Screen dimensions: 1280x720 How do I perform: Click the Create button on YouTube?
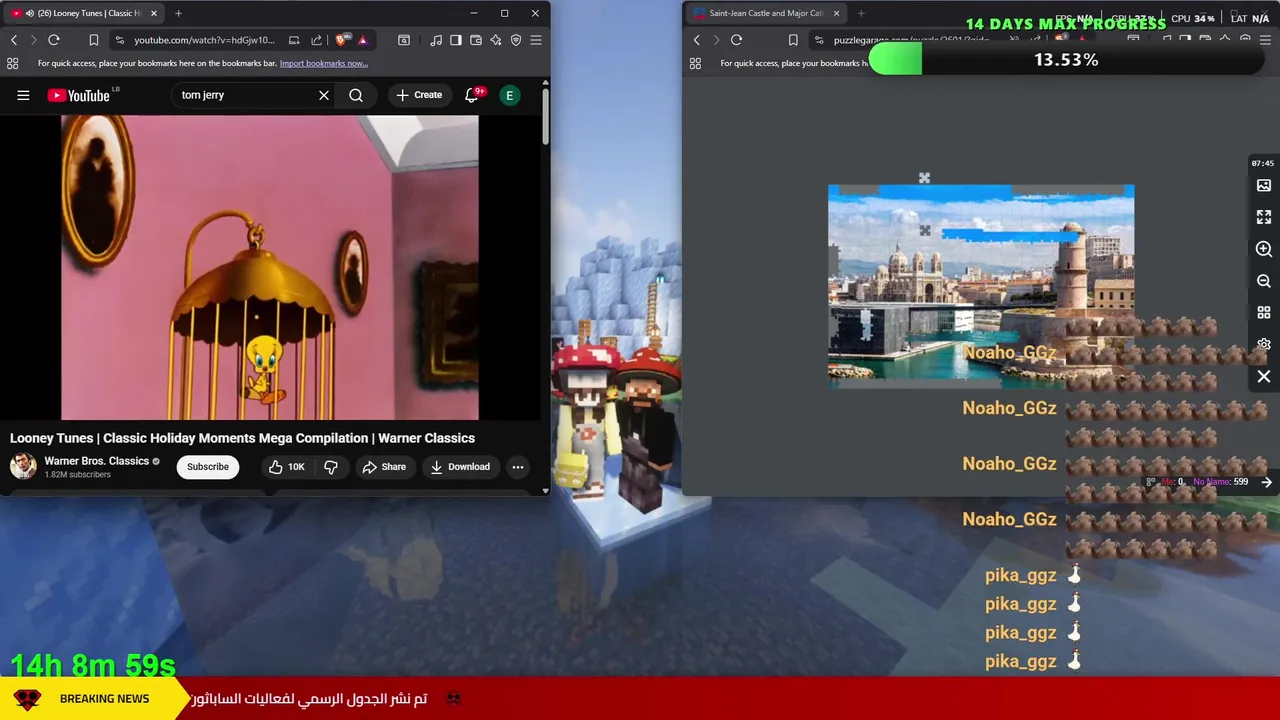pos(419,95)
